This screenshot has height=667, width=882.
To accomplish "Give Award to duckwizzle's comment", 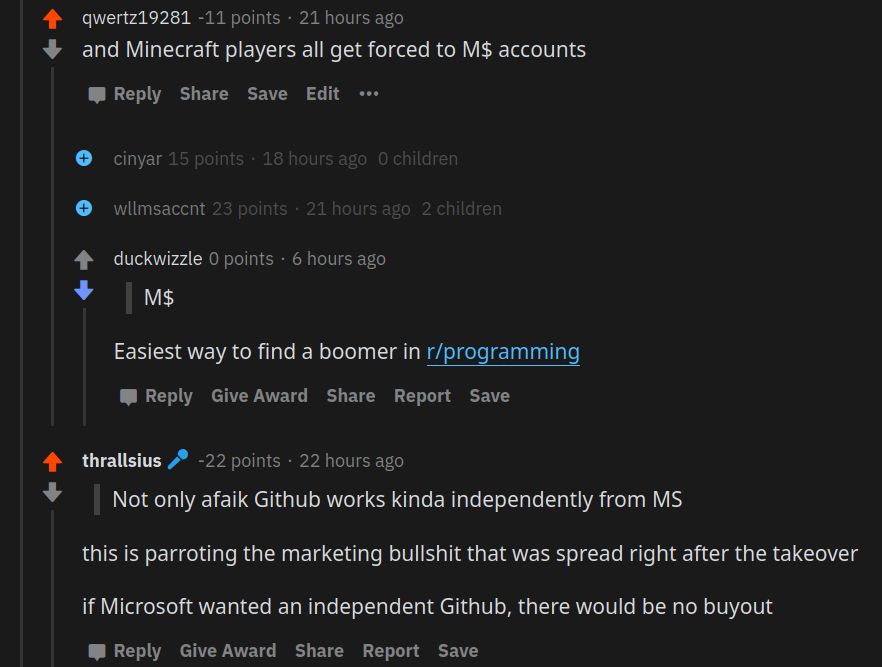I will (259, 395).
